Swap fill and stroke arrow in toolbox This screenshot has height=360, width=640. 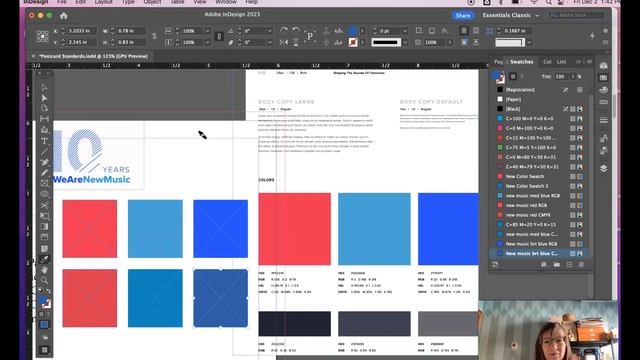pos(49,291)
